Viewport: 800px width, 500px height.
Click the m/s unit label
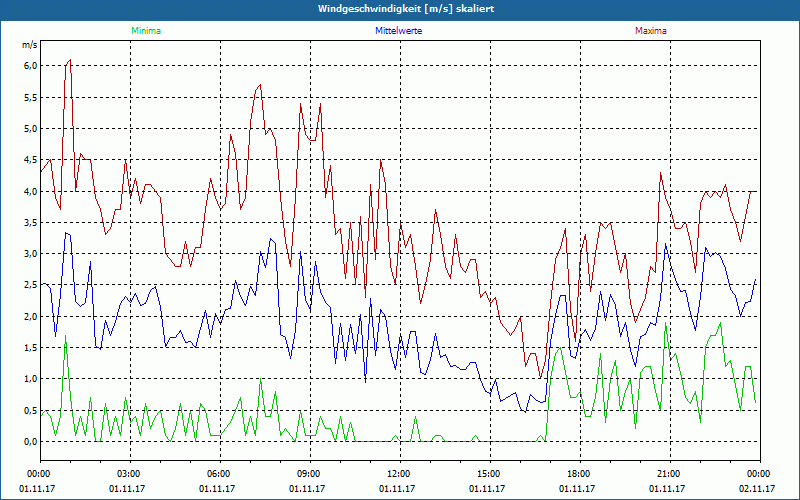tap(30, 45)
